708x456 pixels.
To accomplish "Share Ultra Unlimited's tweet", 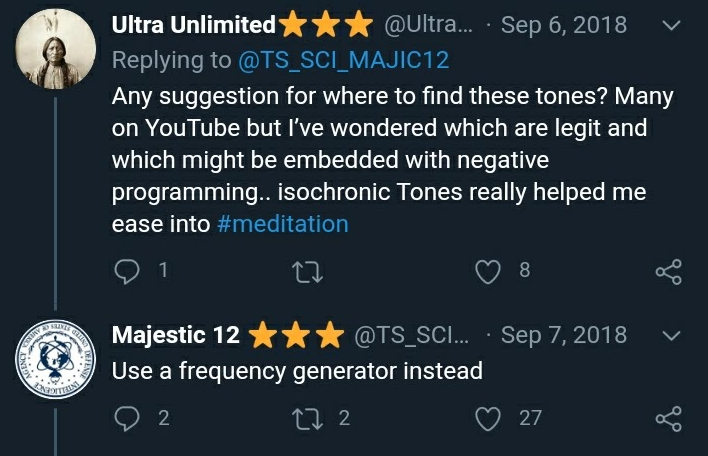I will [x=667, y=270].
